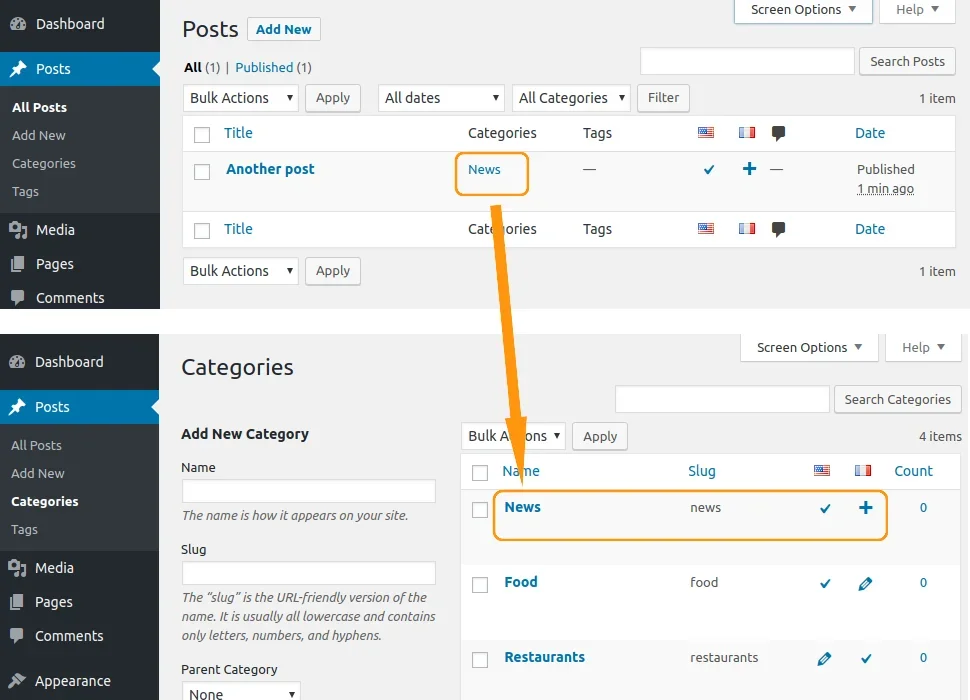Viewport: 970px width, 700px height.
Task: Click the pencil icon in Food category row
Action: (x=865, y=583)
